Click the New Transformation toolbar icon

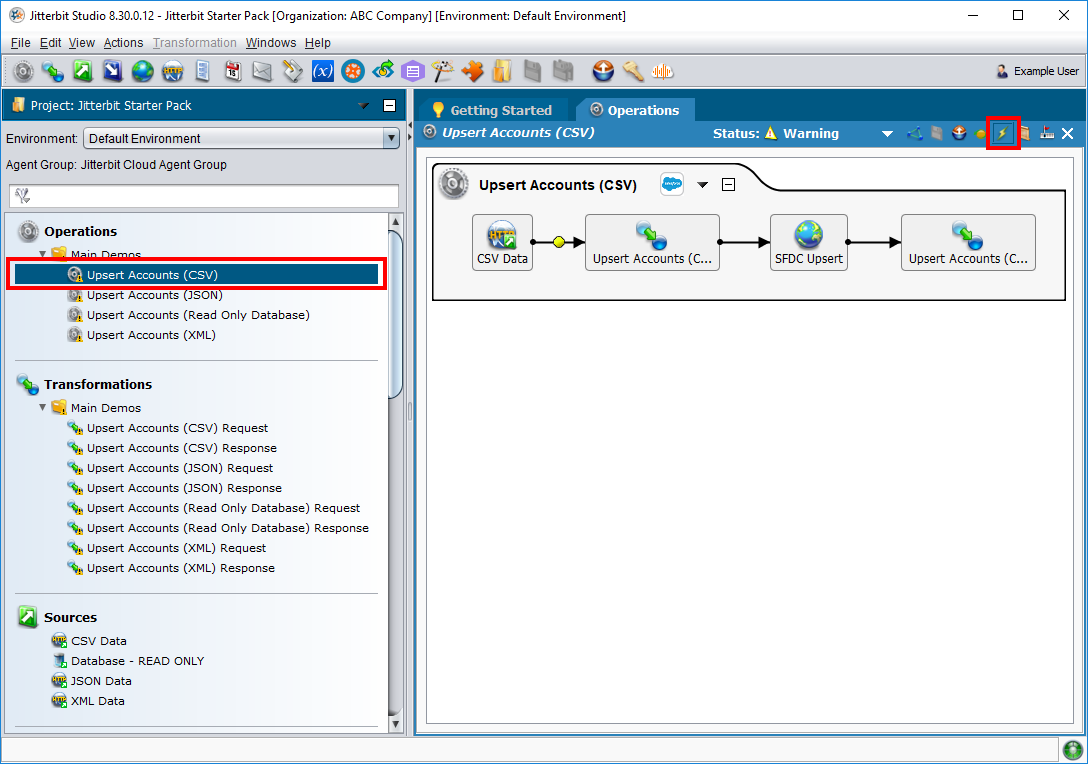click(x=53, y=71)
